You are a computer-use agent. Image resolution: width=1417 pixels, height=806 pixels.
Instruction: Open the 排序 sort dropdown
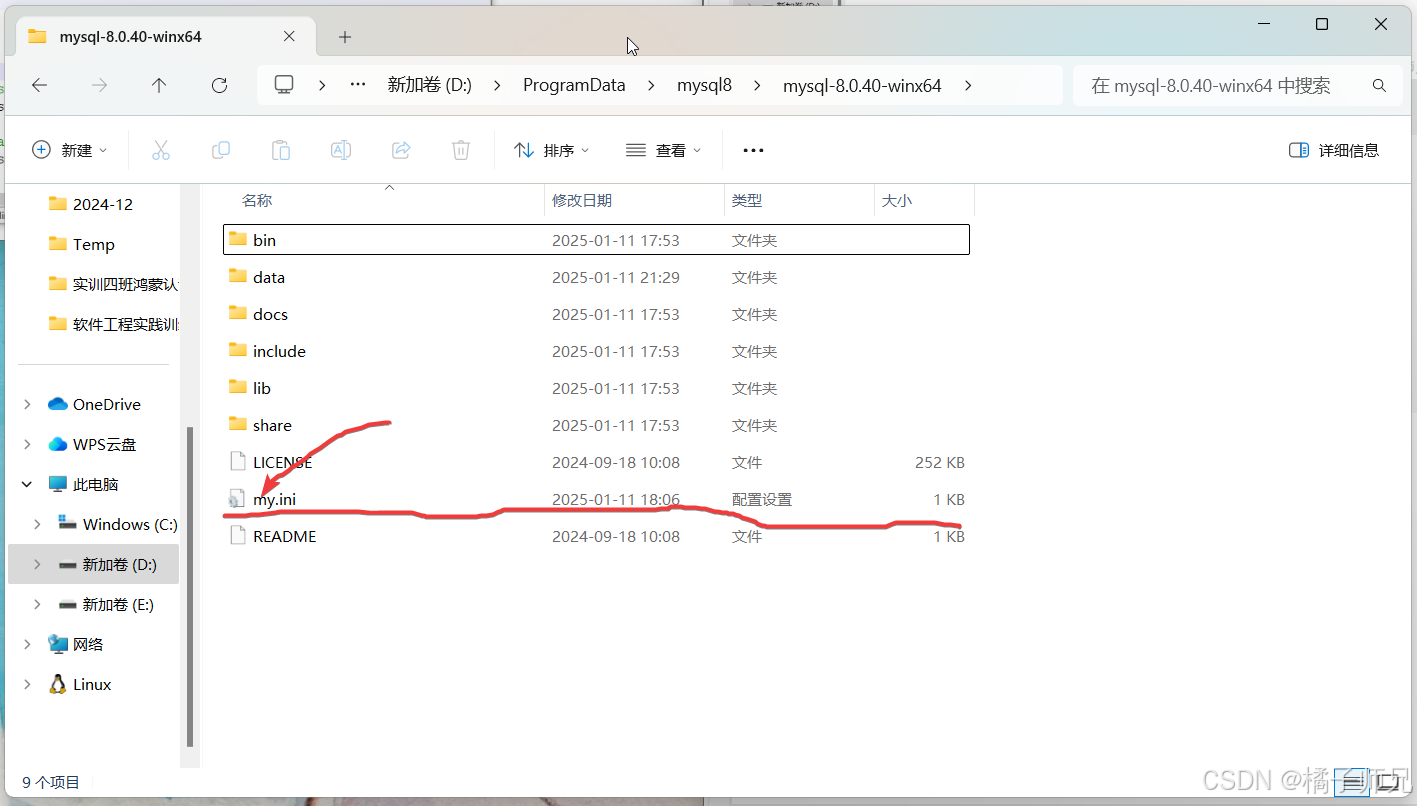[x=551, y=150]
